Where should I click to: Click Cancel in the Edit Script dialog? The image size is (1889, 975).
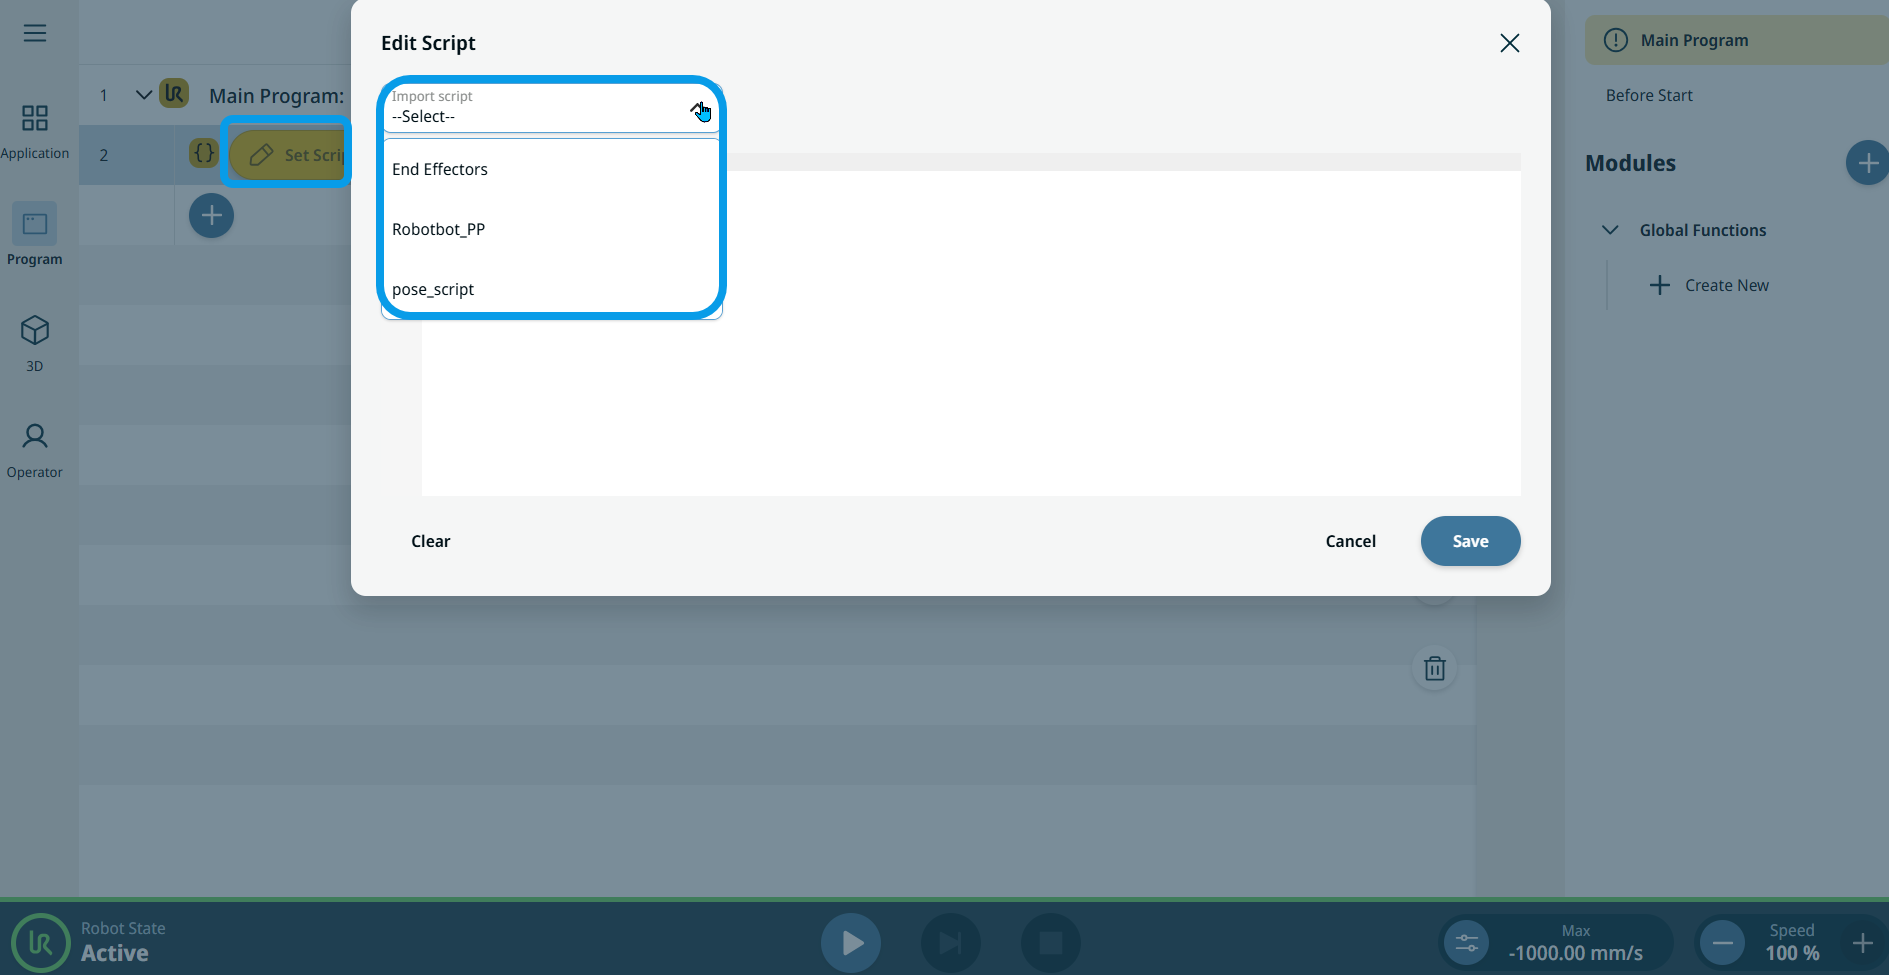1350,541
